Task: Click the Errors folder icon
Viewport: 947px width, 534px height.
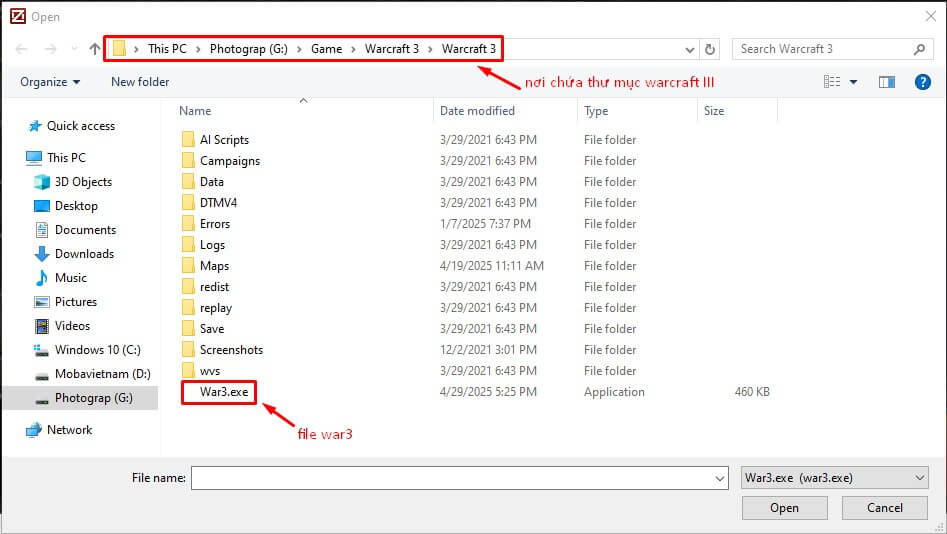Action: [188, 224]
